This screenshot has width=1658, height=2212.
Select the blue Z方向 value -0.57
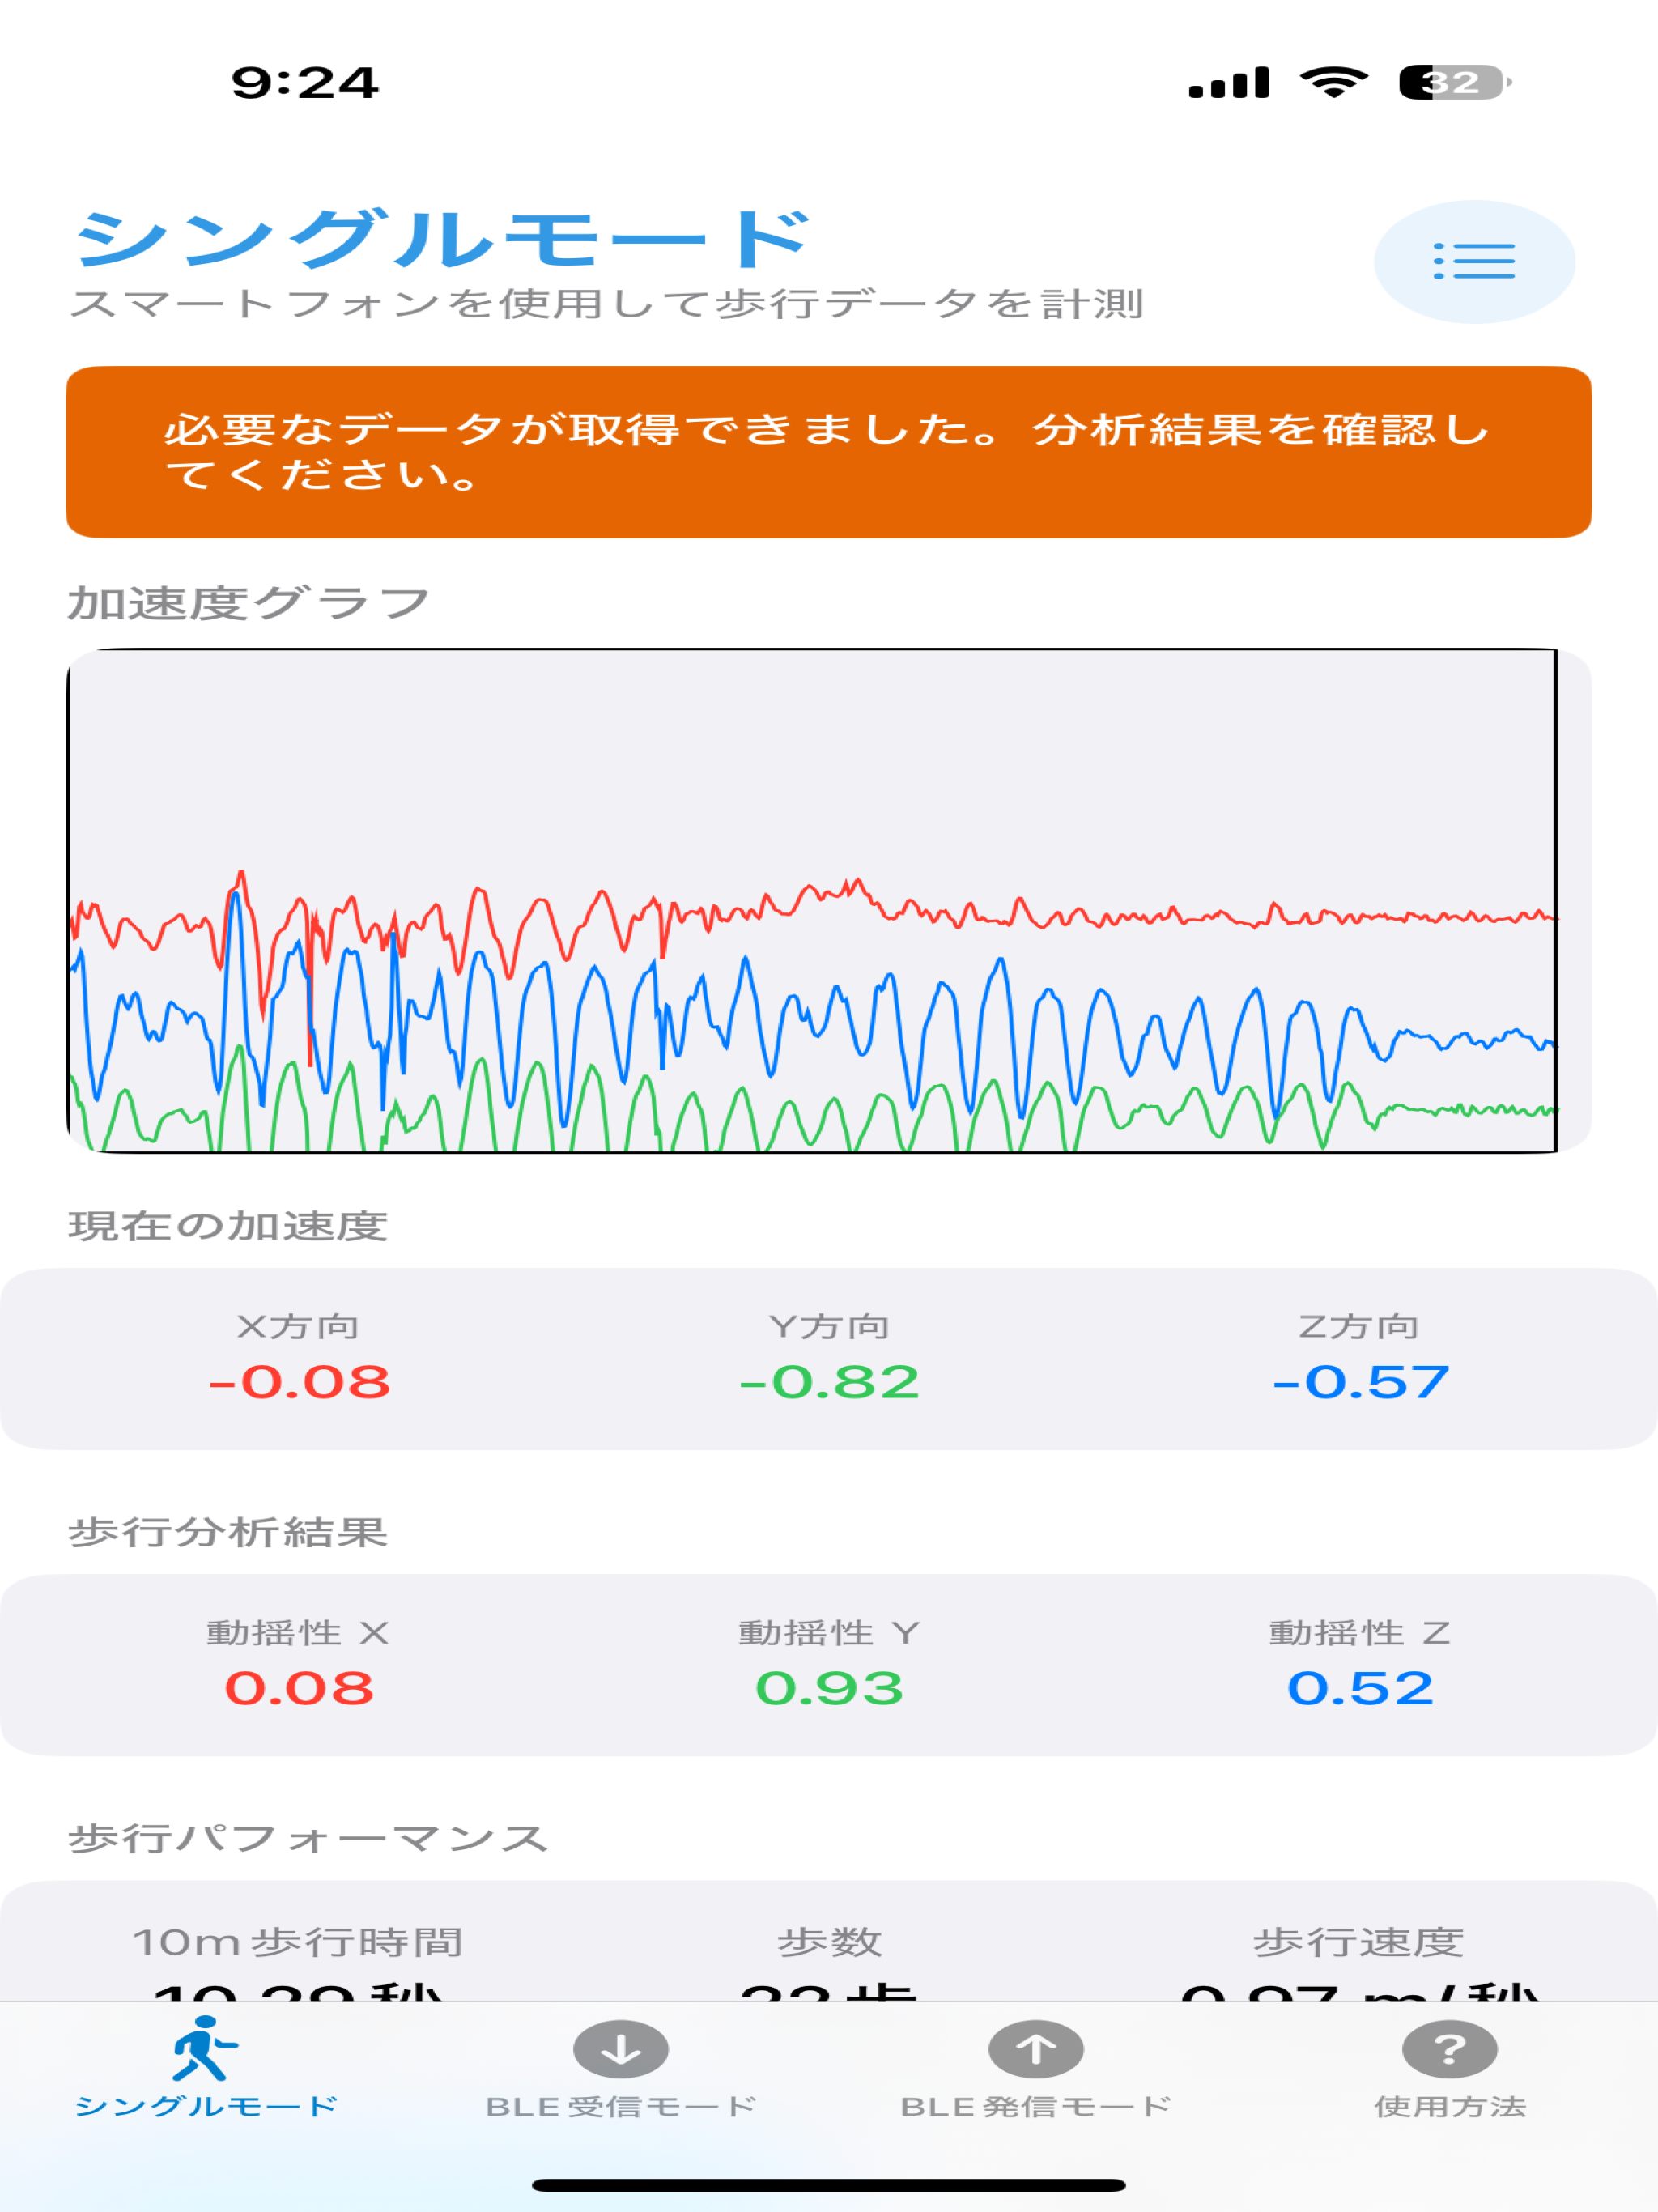point(1360,1382)
